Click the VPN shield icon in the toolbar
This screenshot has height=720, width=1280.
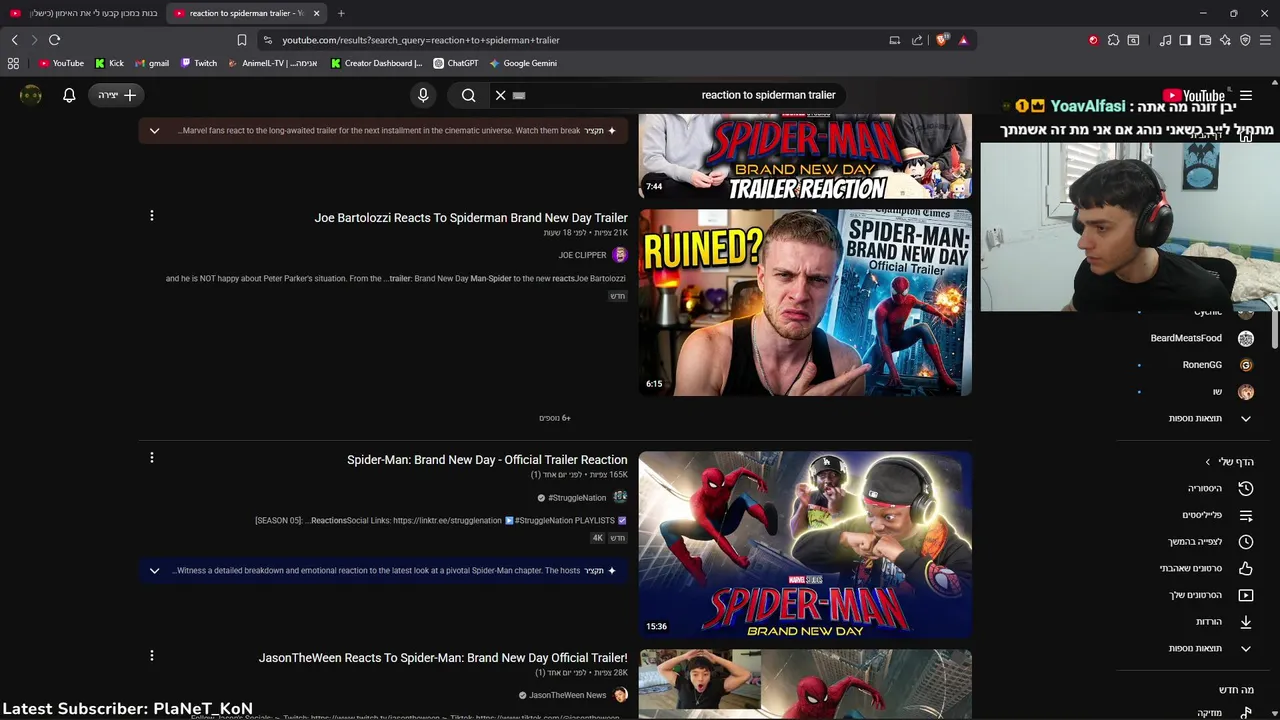coord(1245,40)
